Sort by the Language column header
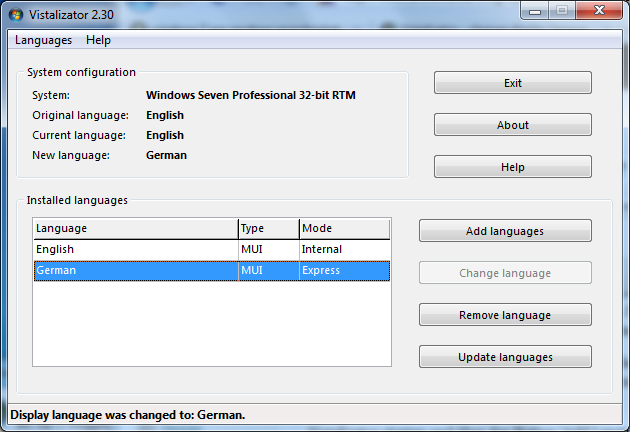This screenshot has height=433, width=631. [x=136, y=229]
